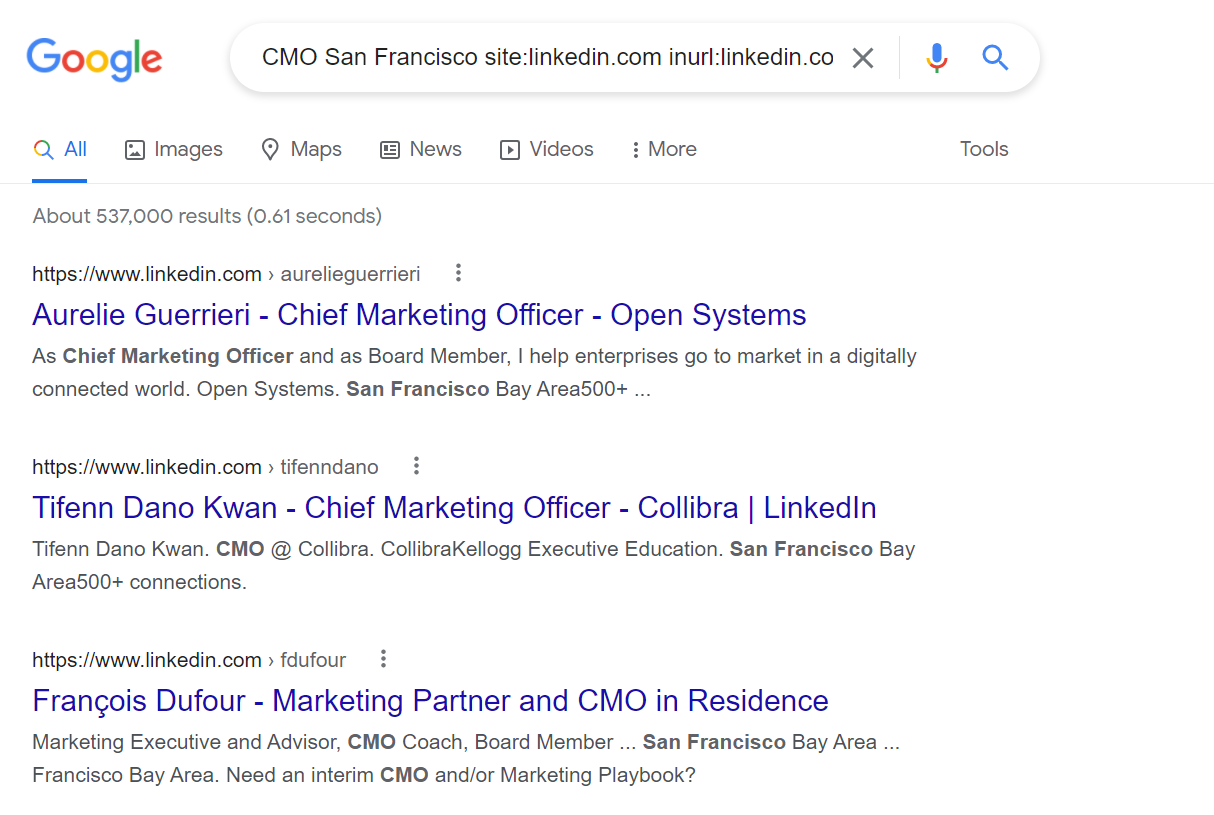Click the linkedin.com › tifenndano URL
Viewport: 1214px width, 815px height.
[x=205, y=466]
